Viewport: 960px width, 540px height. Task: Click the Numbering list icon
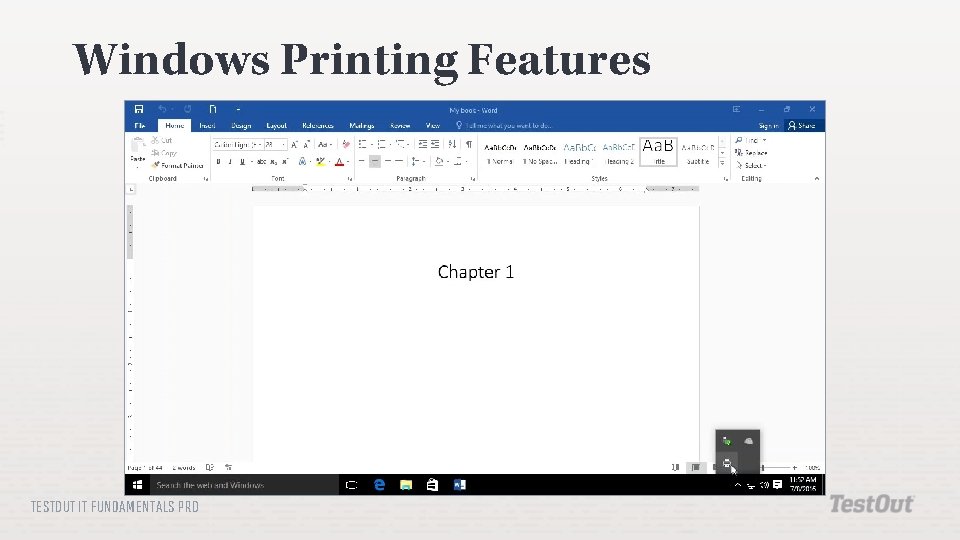coord(381,144)
